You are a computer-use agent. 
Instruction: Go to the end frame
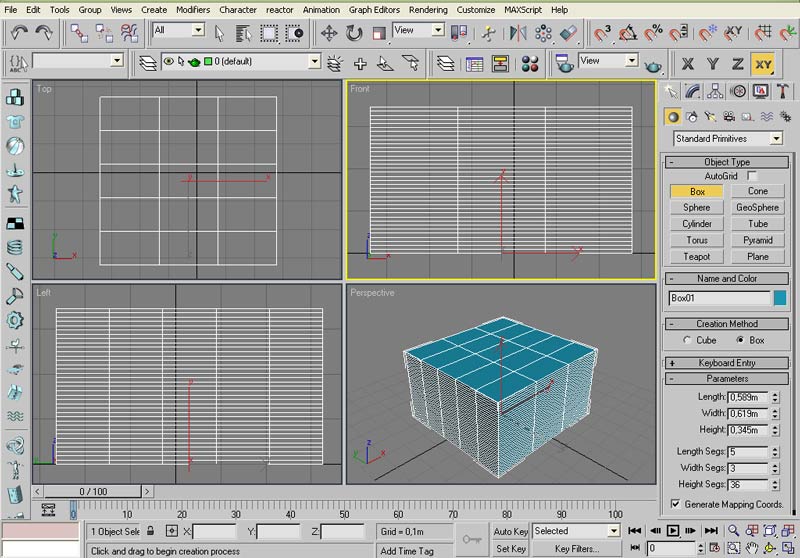click(x=711, y=531)
